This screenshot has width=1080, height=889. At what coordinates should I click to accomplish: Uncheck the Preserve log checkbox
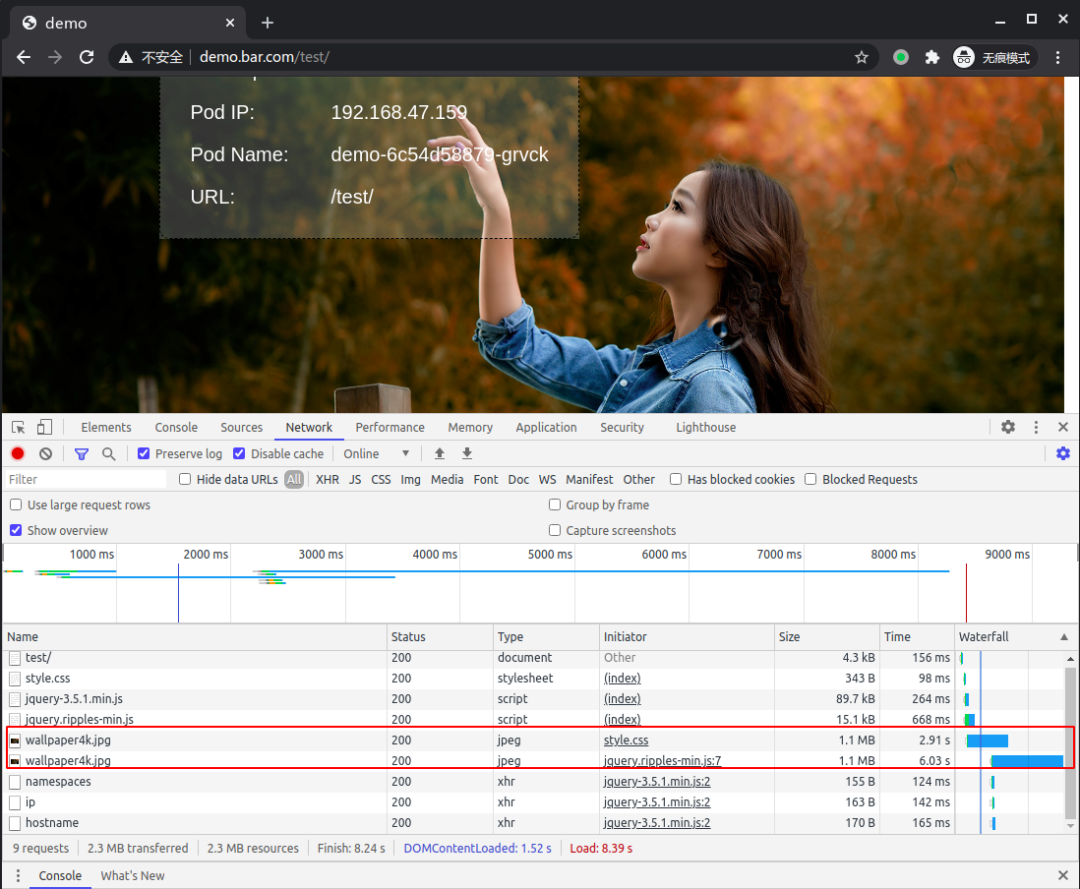(144, 454)
